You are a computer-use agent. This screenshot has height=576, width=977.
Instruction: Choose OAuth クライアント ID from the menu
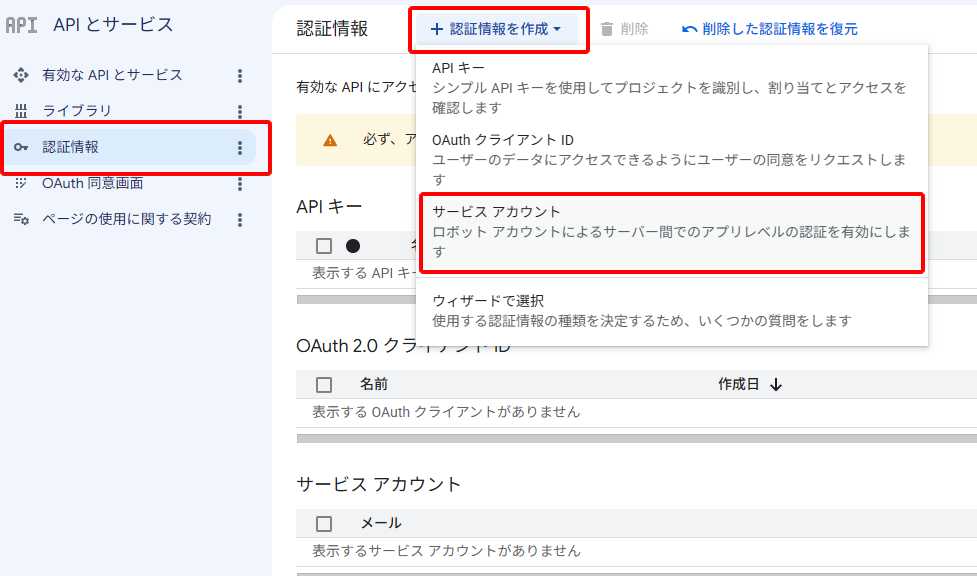click(x=672, y=160)
